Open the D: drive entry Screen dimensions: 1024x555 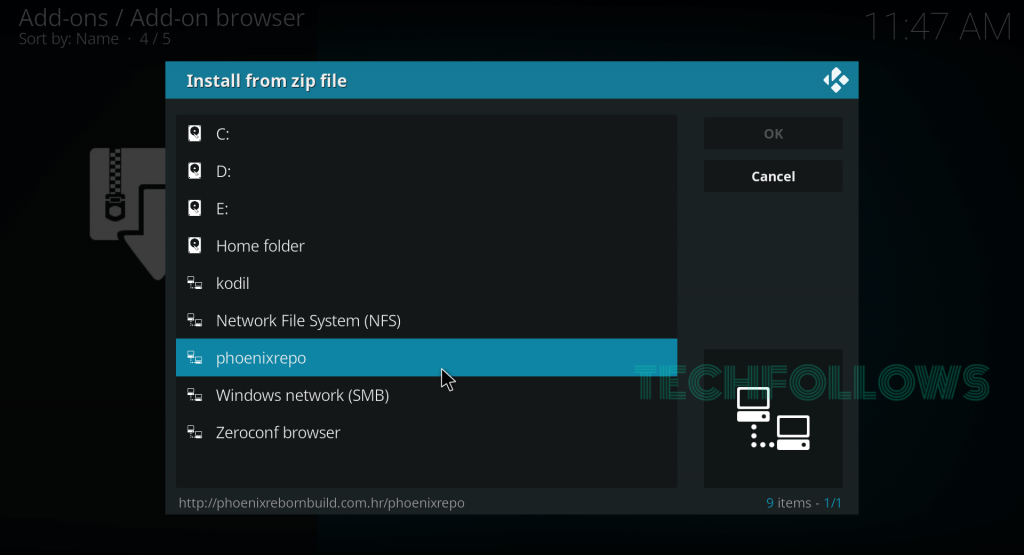426,171
